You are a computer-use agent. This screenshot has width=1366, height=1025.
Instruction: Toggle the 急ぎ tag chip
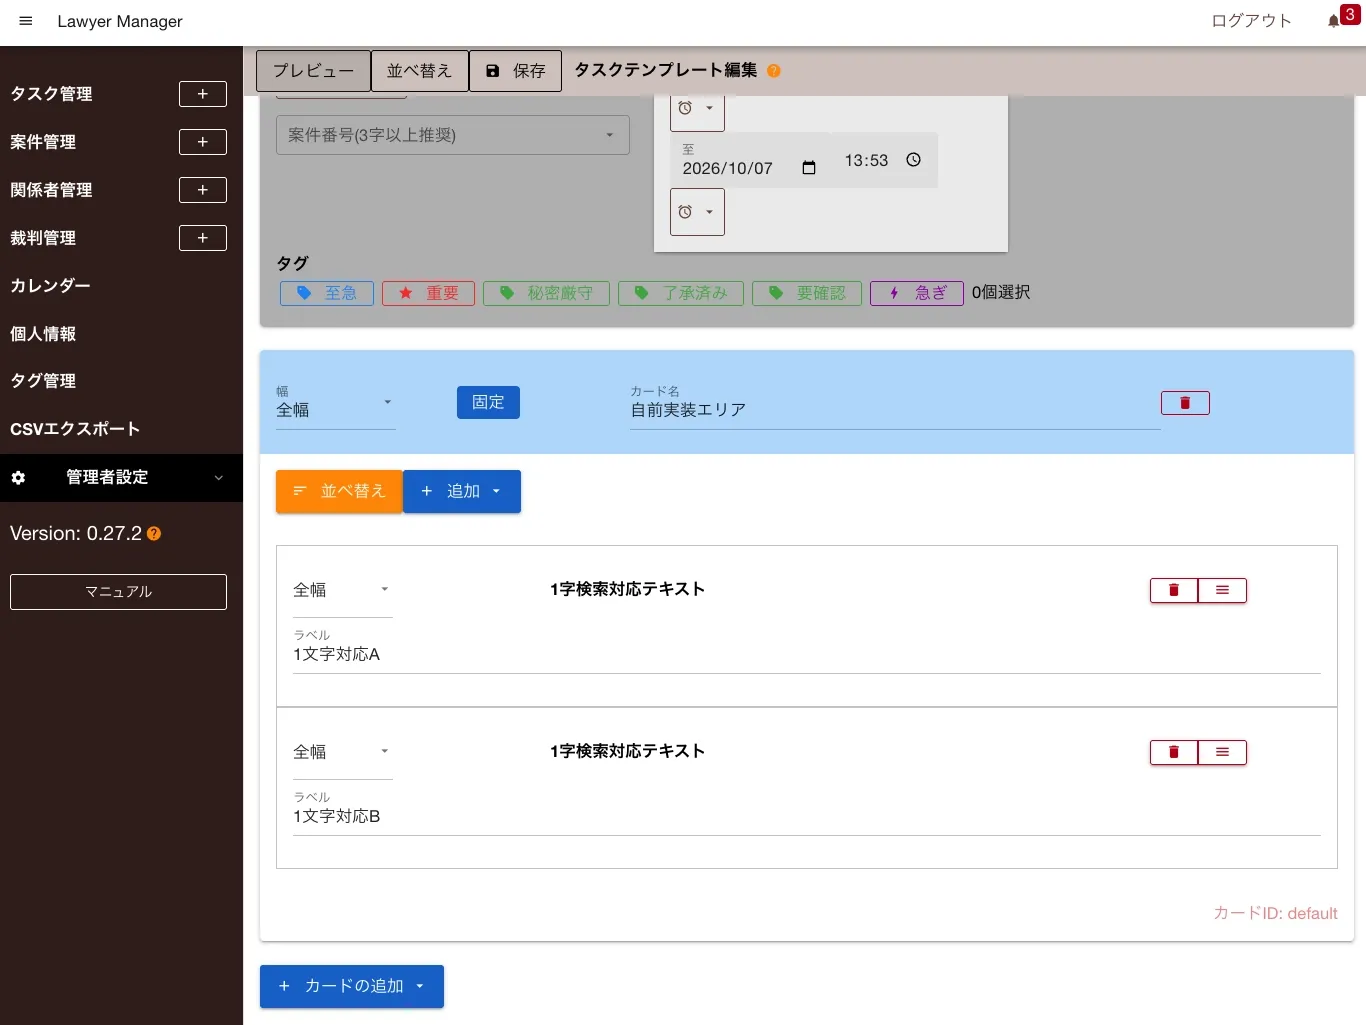[917, 293]
